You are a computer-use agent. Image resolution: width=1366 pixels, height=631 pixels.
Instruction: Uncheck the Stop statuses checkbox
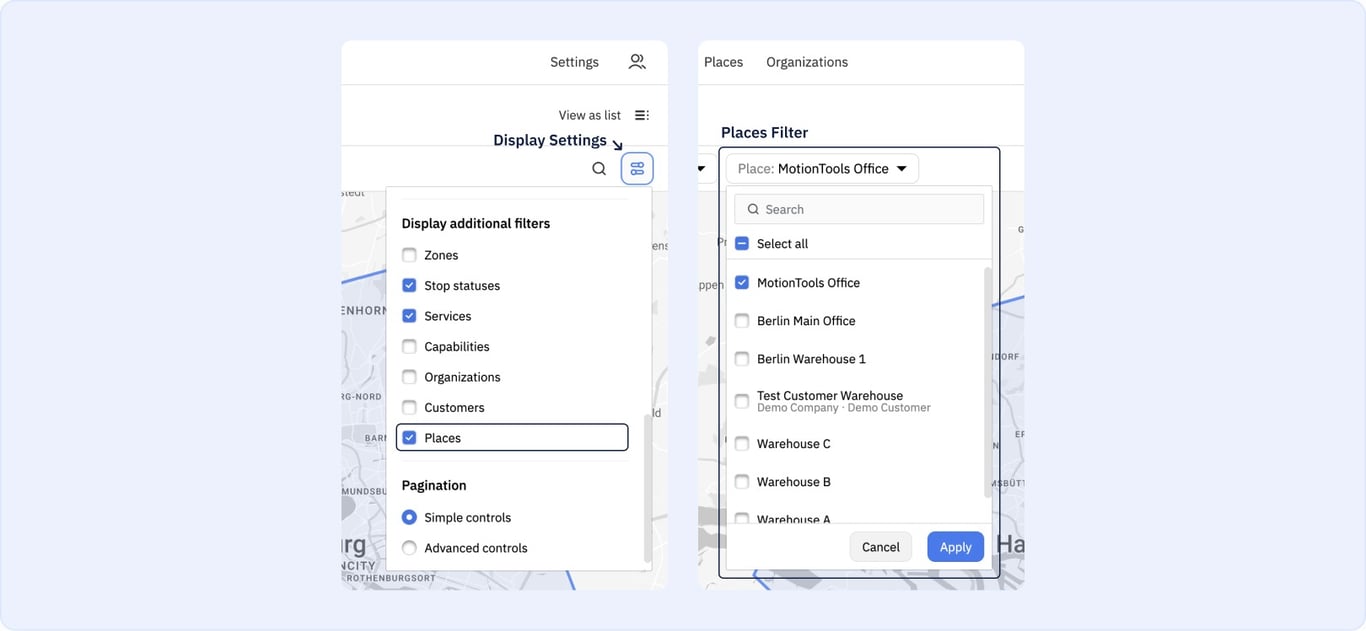tap(409, 286)
